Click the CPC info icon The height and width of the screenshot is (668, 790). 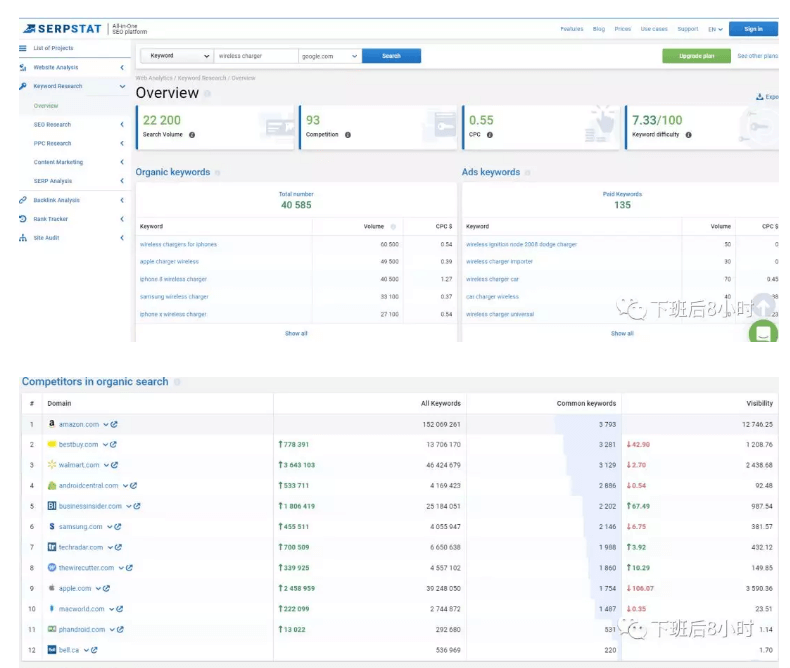[486, 134]
